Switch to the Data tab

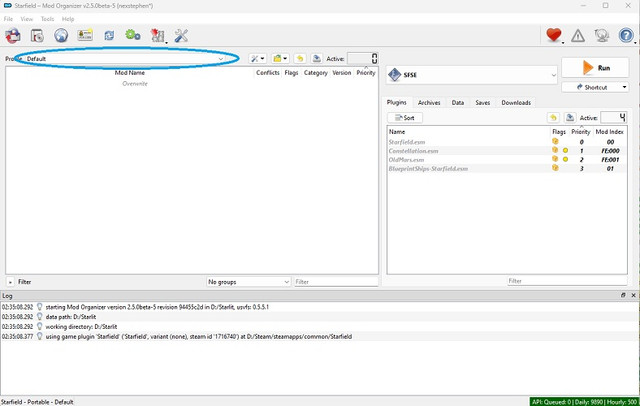point(458,103)
